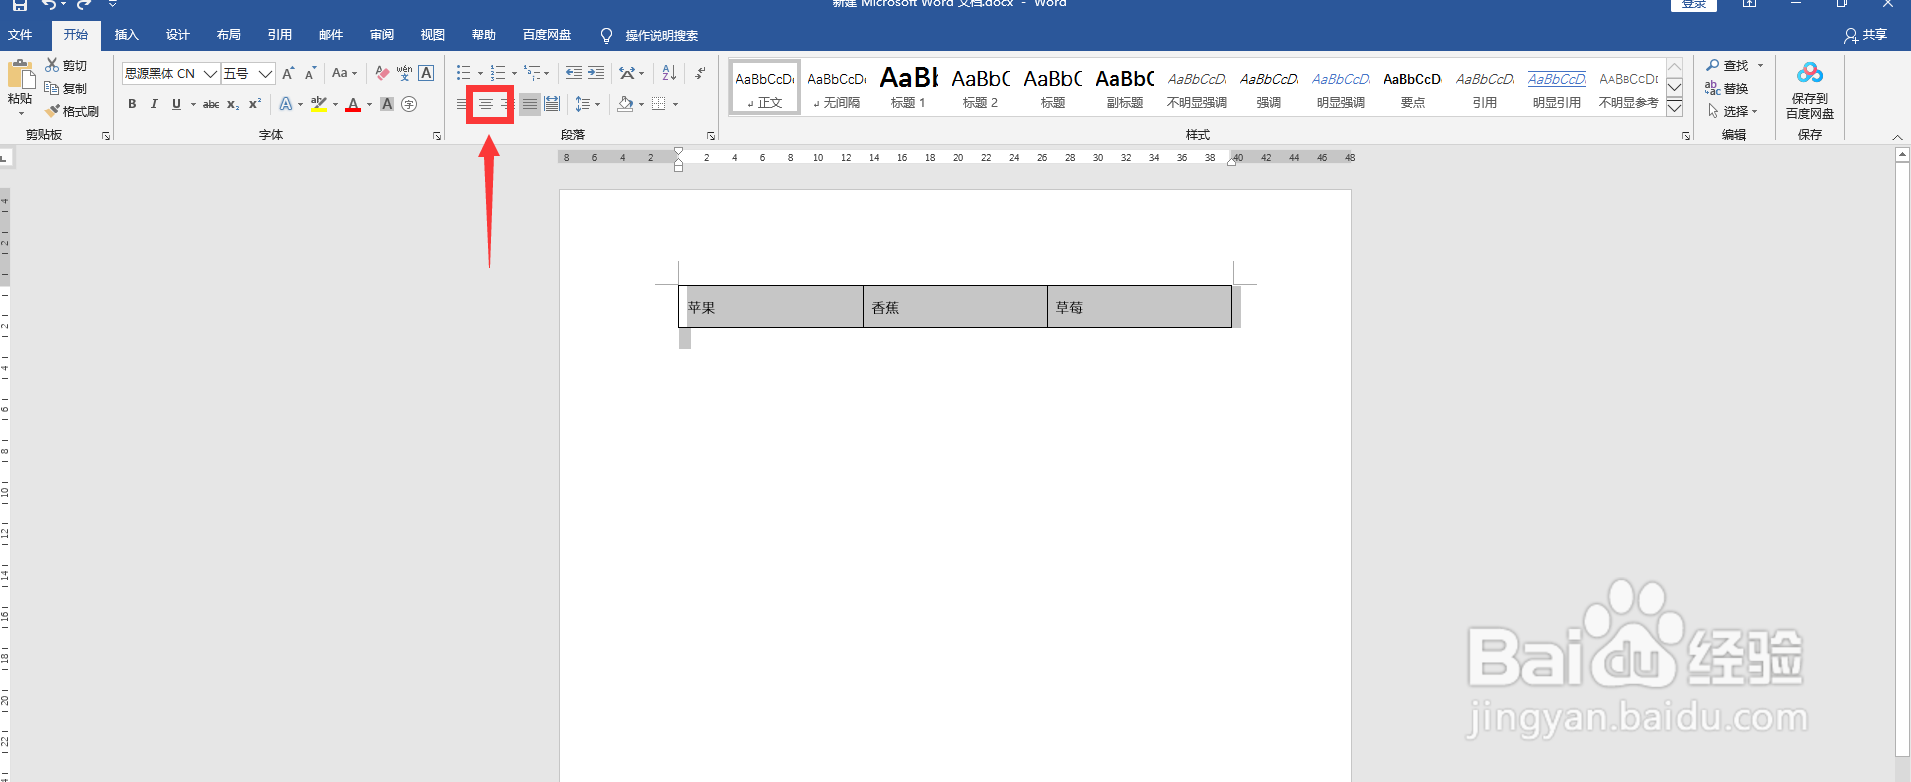Viewport: 1911px width, 782px height.
Task: Open the numbered list dropdown arrow
Action: (x=514, y=73)
